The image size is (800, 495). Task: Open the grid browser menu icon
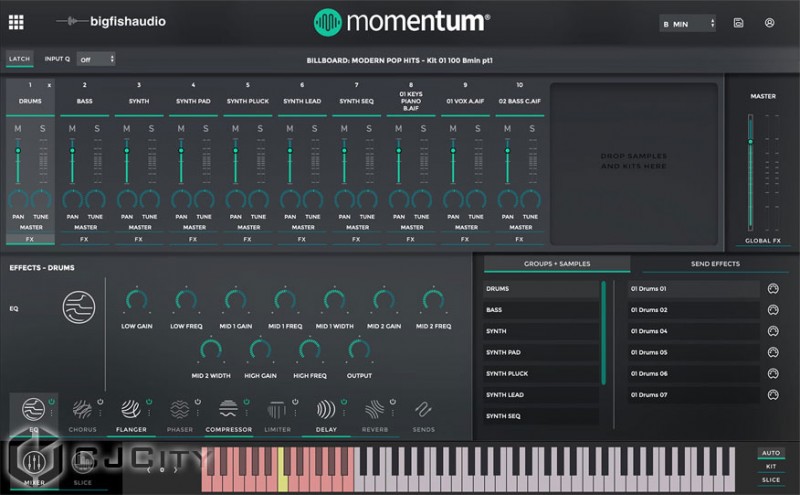(16, 22)
